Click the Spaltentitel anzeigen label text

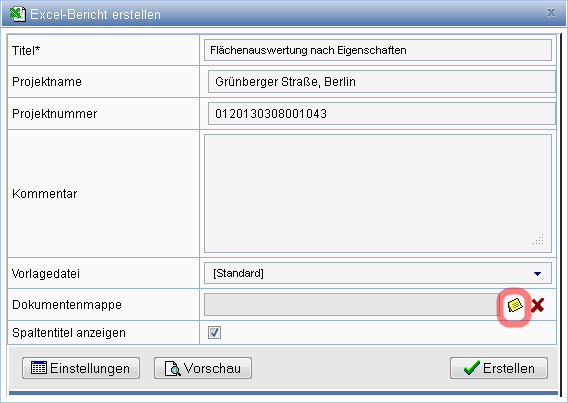69,333
